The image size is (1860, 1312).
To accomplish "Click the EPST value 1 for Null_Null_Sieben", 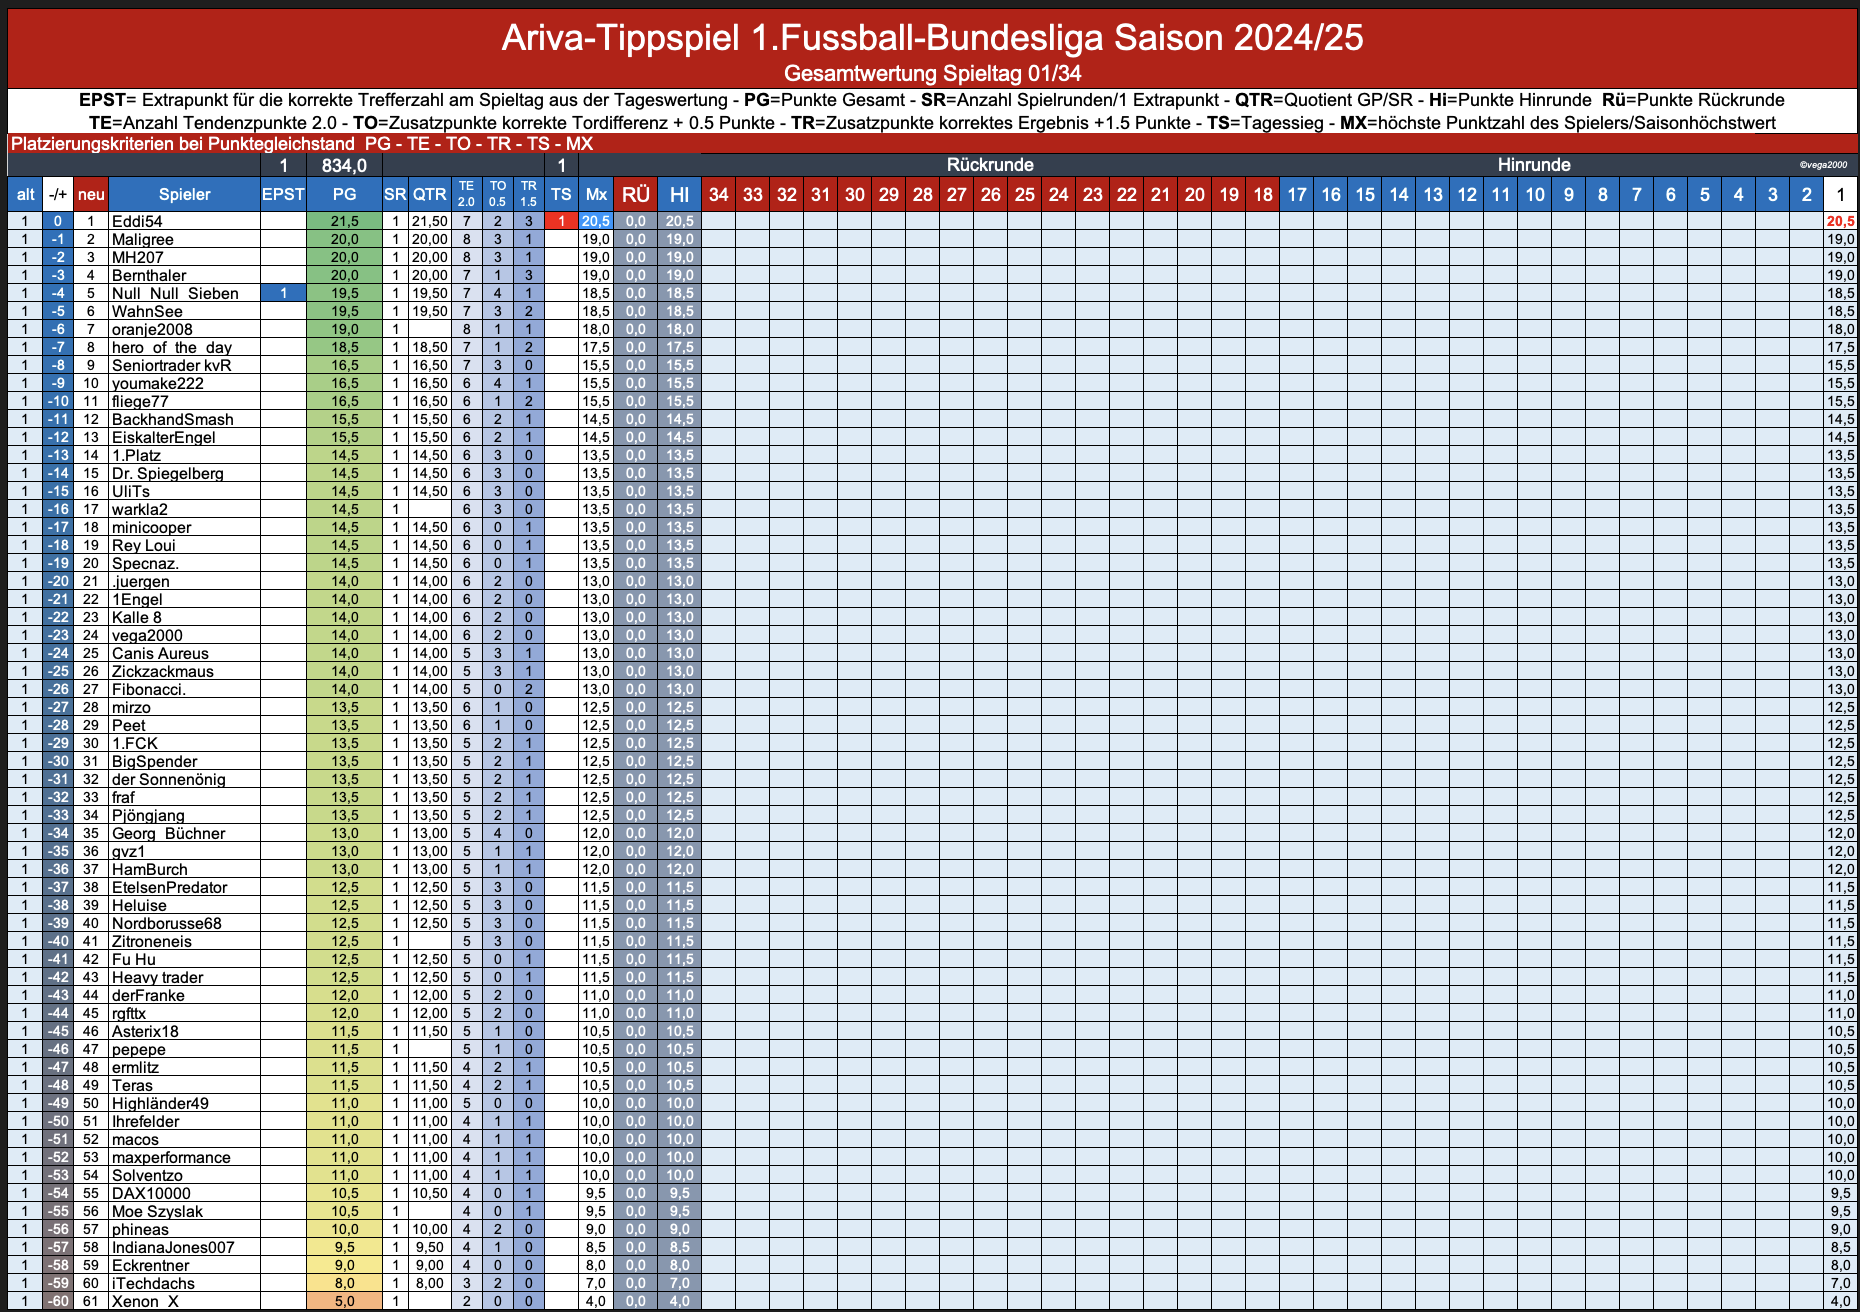I will click(x=283, y=293).
